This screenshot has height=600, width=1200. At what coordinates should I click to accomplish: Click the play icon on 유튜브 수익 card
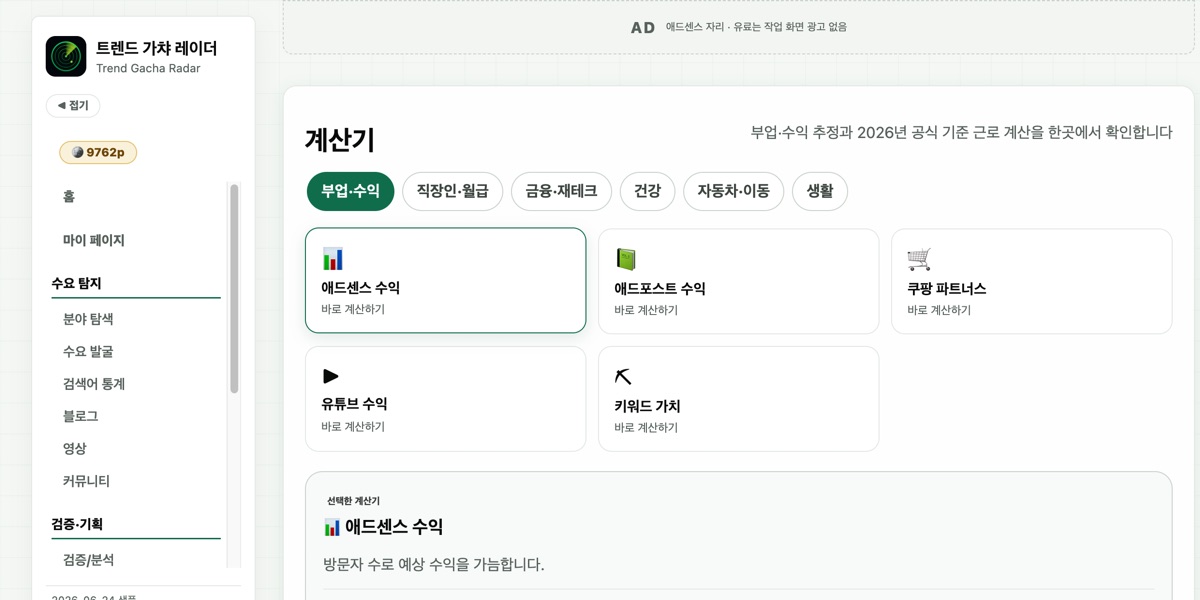[331, 376]
